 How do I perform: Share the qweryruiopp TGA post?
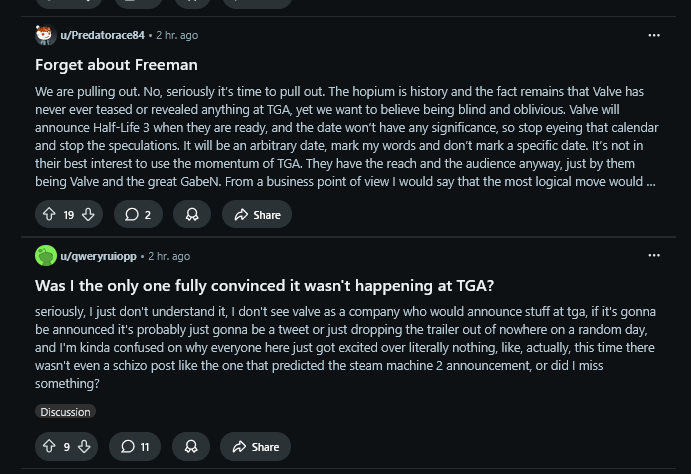pyautogui.click(x=256, y=447)
